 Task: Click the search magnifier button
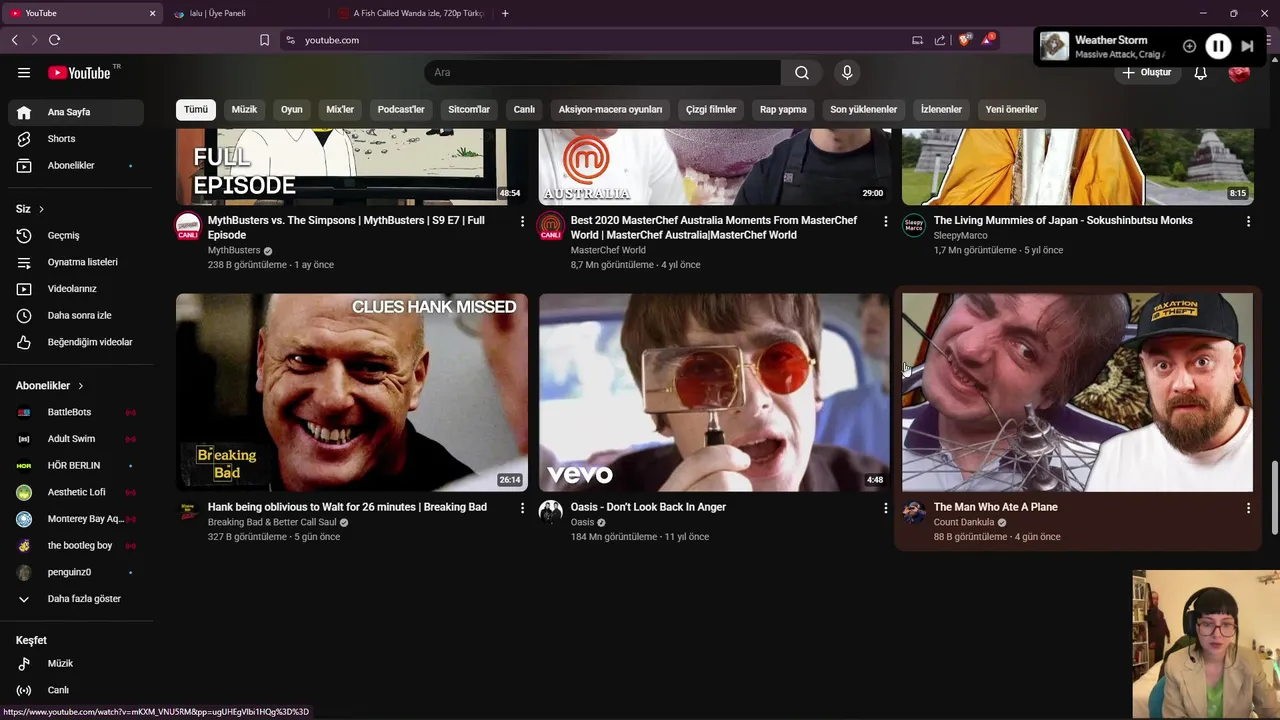click(802, 72)
